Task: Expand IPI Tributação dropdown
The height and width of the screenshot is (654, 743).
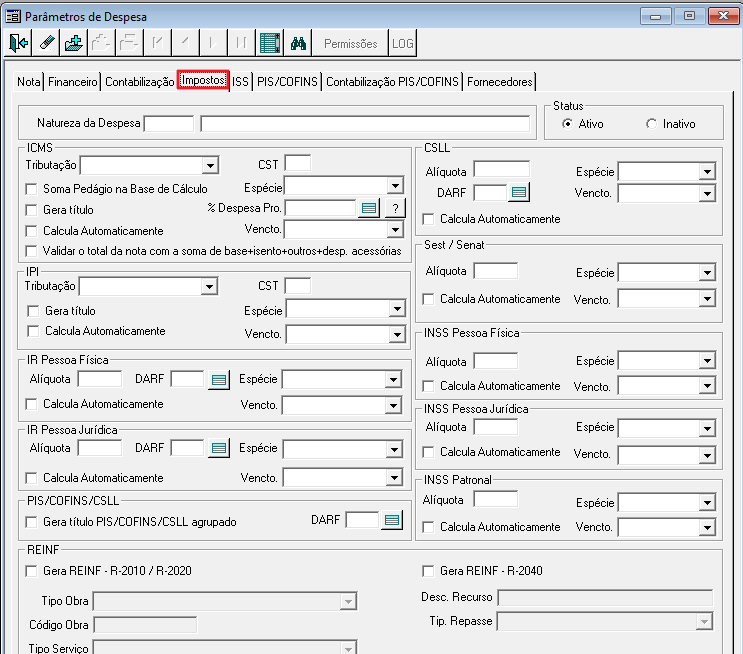Action: [209, 287]
